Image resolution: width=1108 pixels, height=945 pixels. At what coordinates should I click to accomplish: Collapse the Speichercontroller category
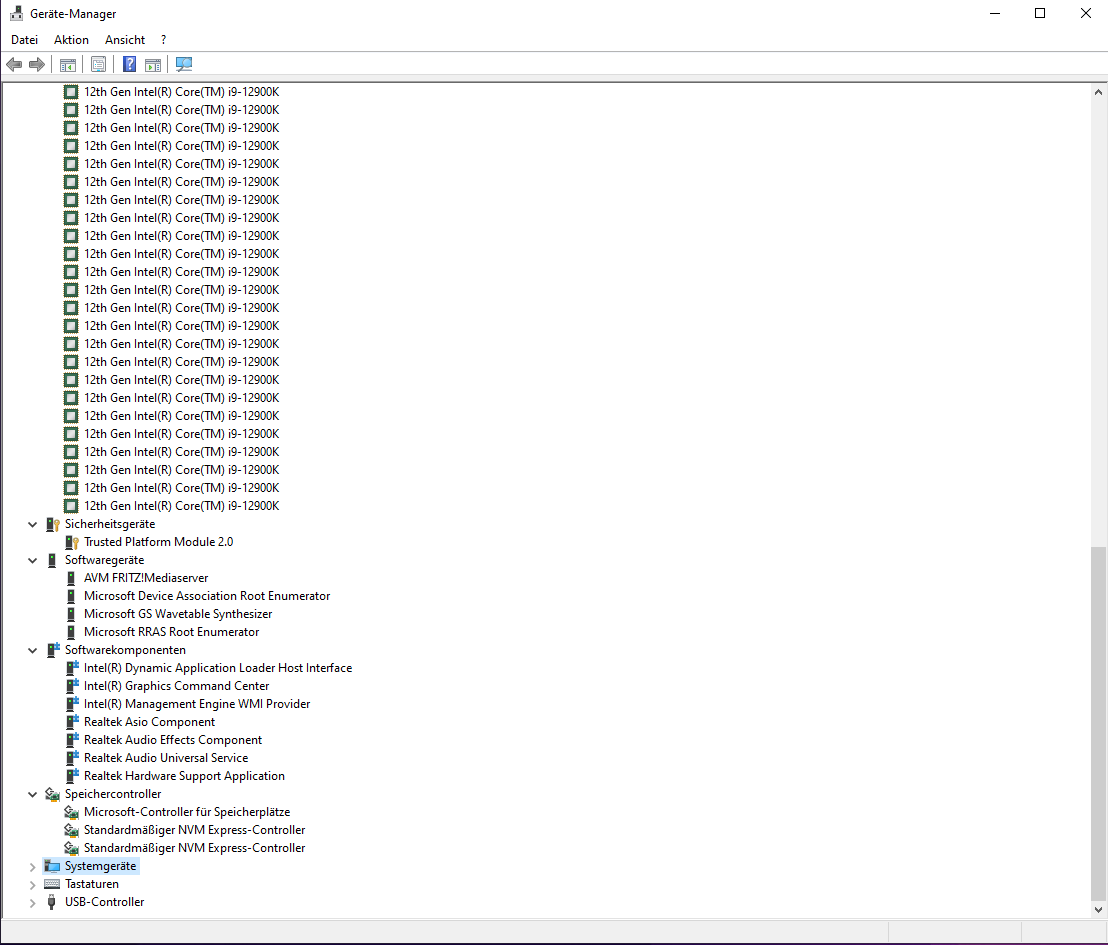33,794
